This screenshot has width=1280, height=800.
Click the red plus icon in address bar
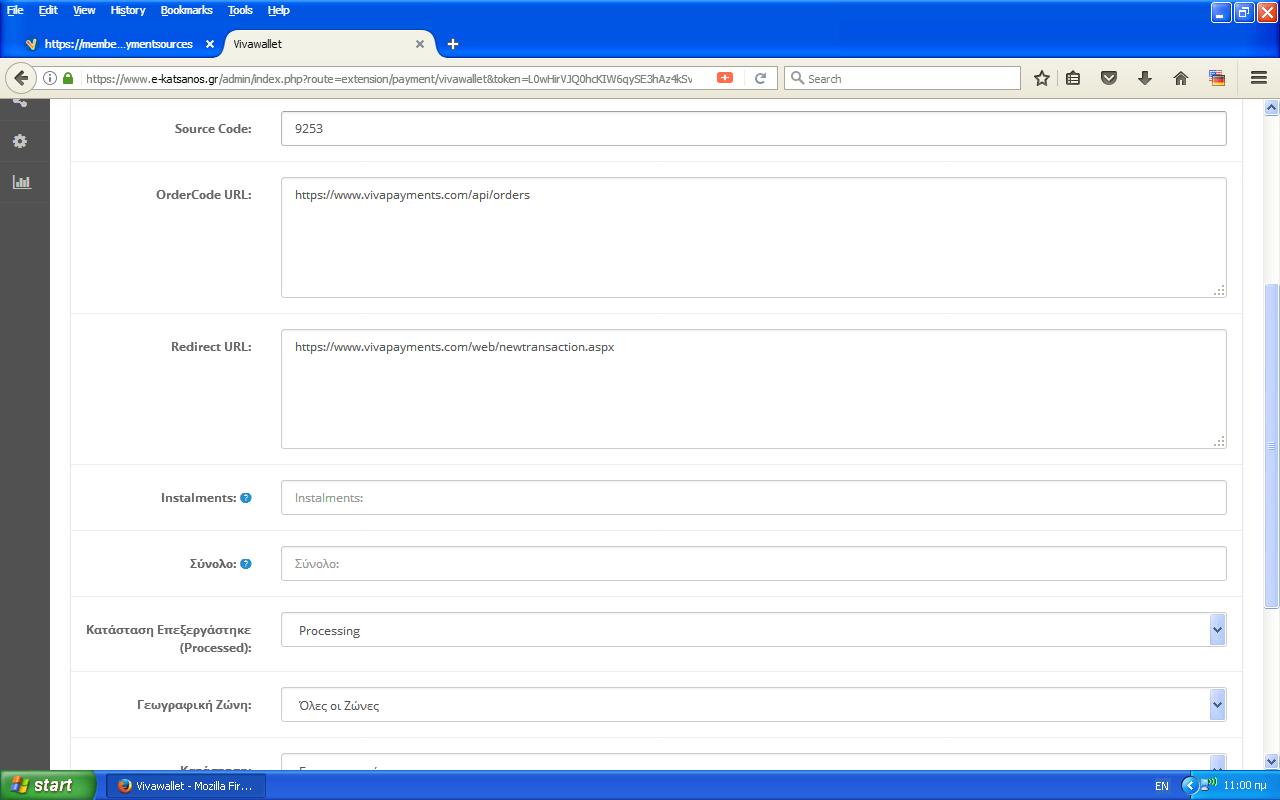[x=725, y=78]
